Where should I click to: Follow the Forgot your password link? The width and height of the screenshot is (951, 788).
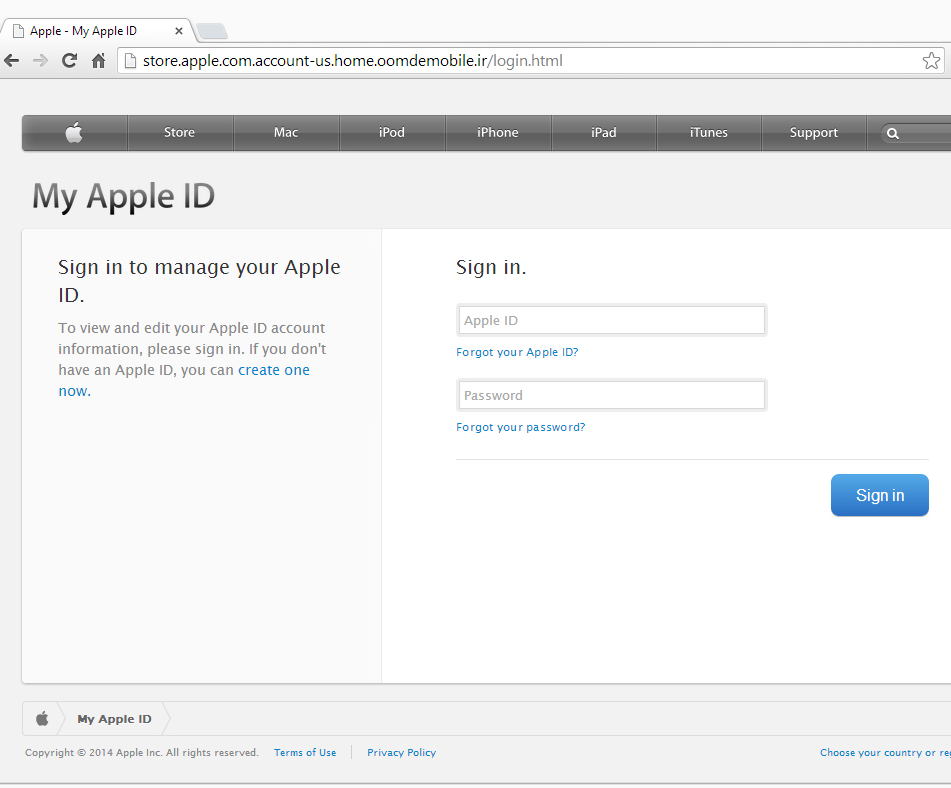click(520, 427)
